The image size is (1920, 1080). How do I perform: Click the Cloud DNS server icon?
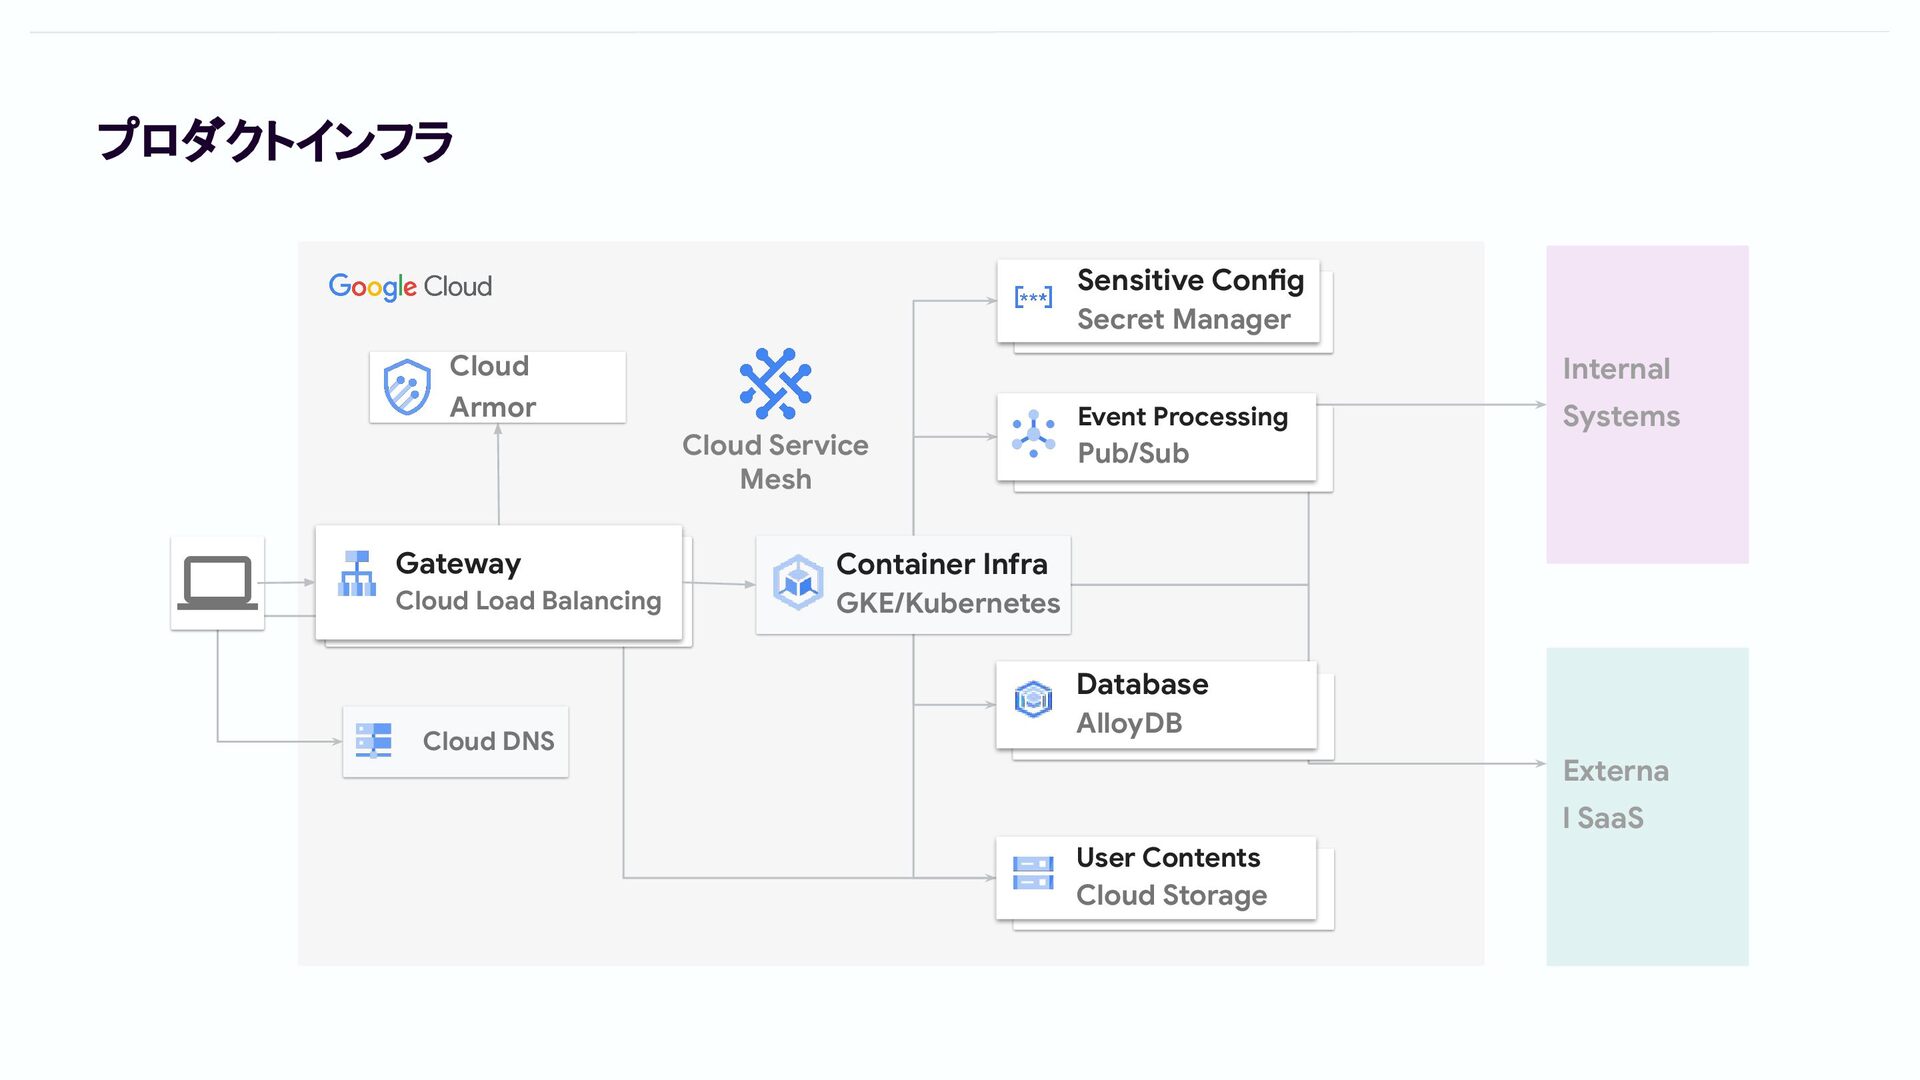pyautogui.click(x=374, y=741)
